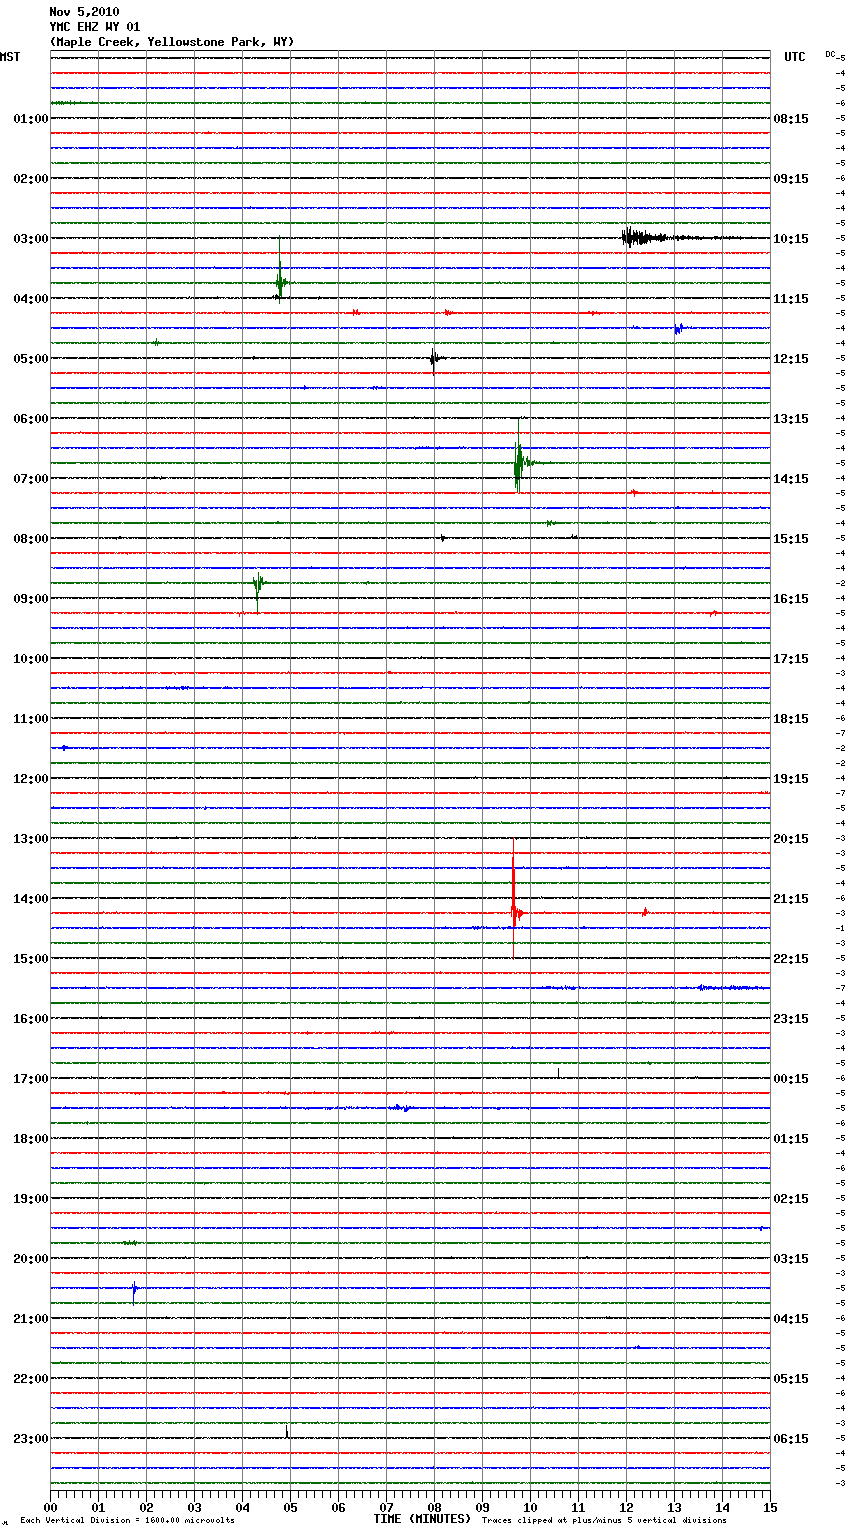The image size is (850, 1534).
Task: Select the 12:00 MST row label
Action: coord(31,778)
